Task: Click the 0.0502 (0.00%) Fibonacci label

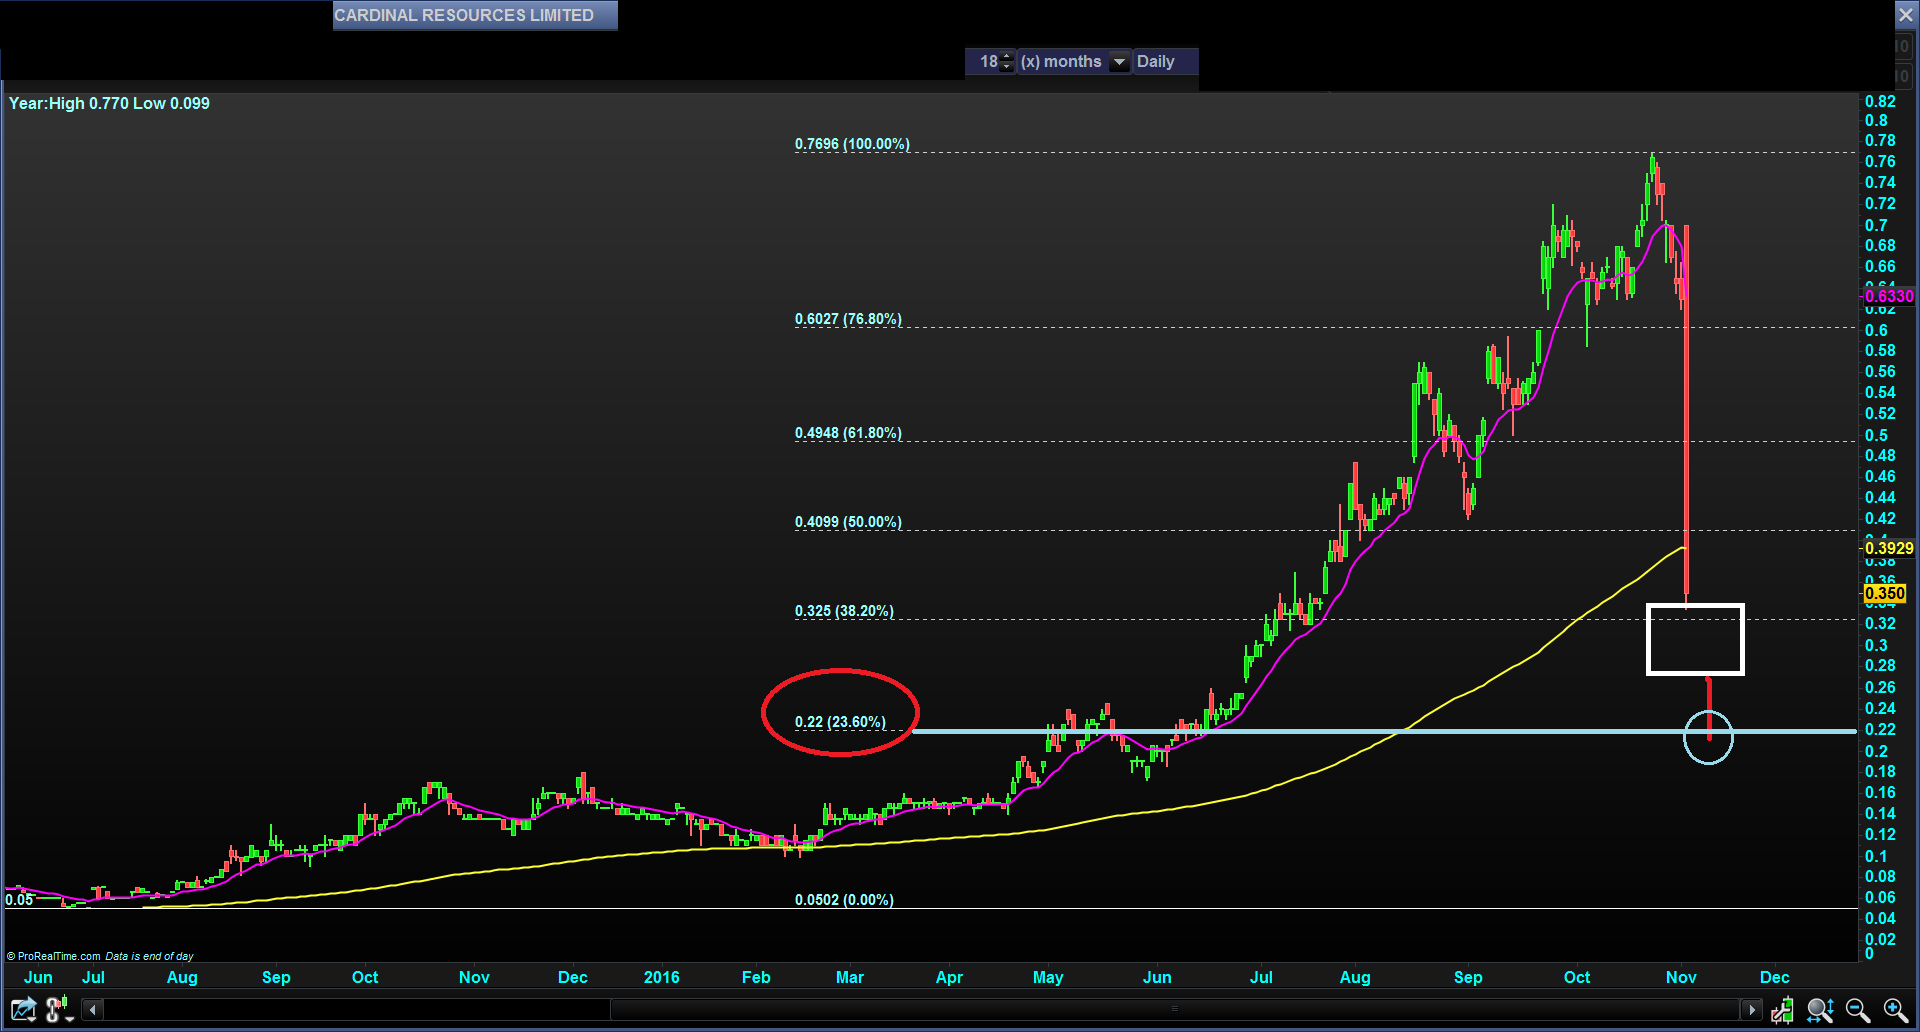Action: 844,900
